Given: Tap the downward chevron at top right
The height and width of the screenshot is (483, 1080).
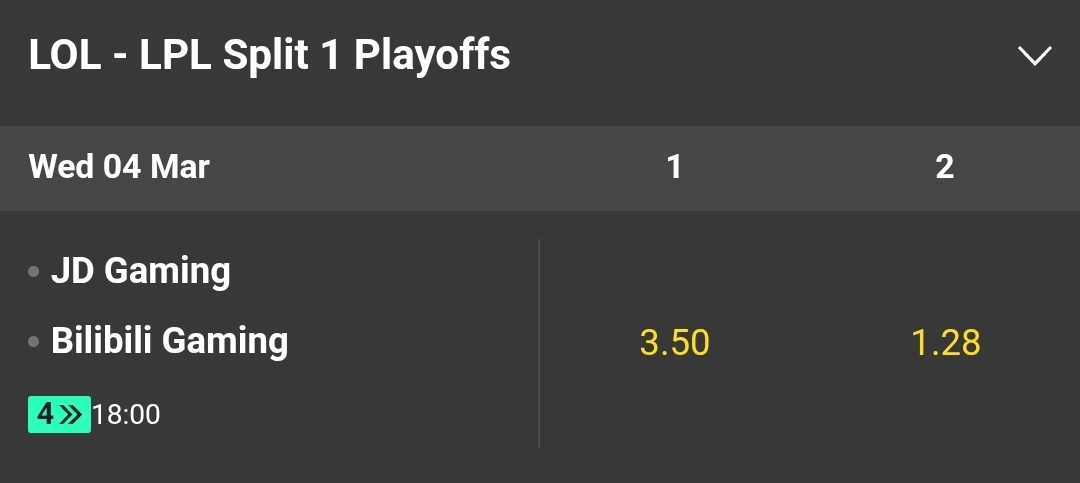Looking at the screenshot, I should (x=1034, y=56).
